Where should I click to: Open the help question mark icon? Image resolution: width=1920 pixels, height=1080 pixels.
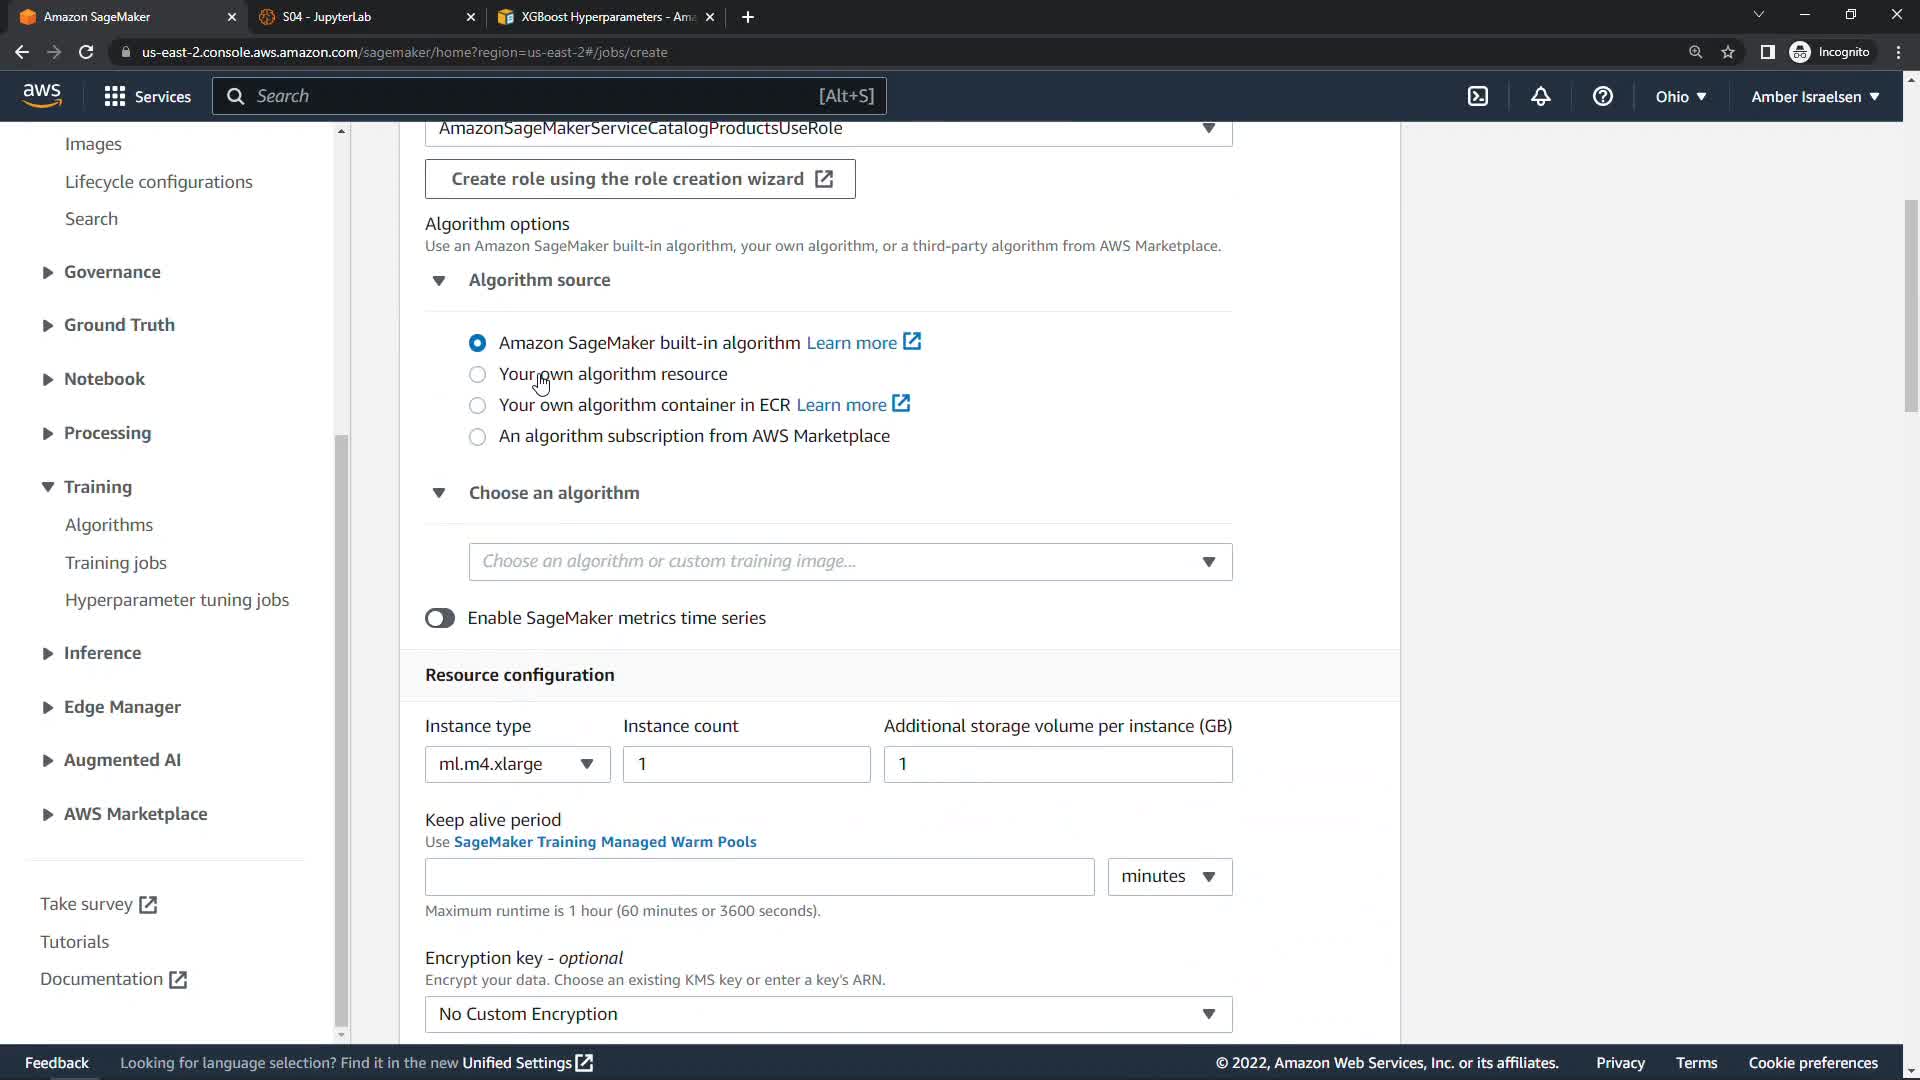point(1602,96)
